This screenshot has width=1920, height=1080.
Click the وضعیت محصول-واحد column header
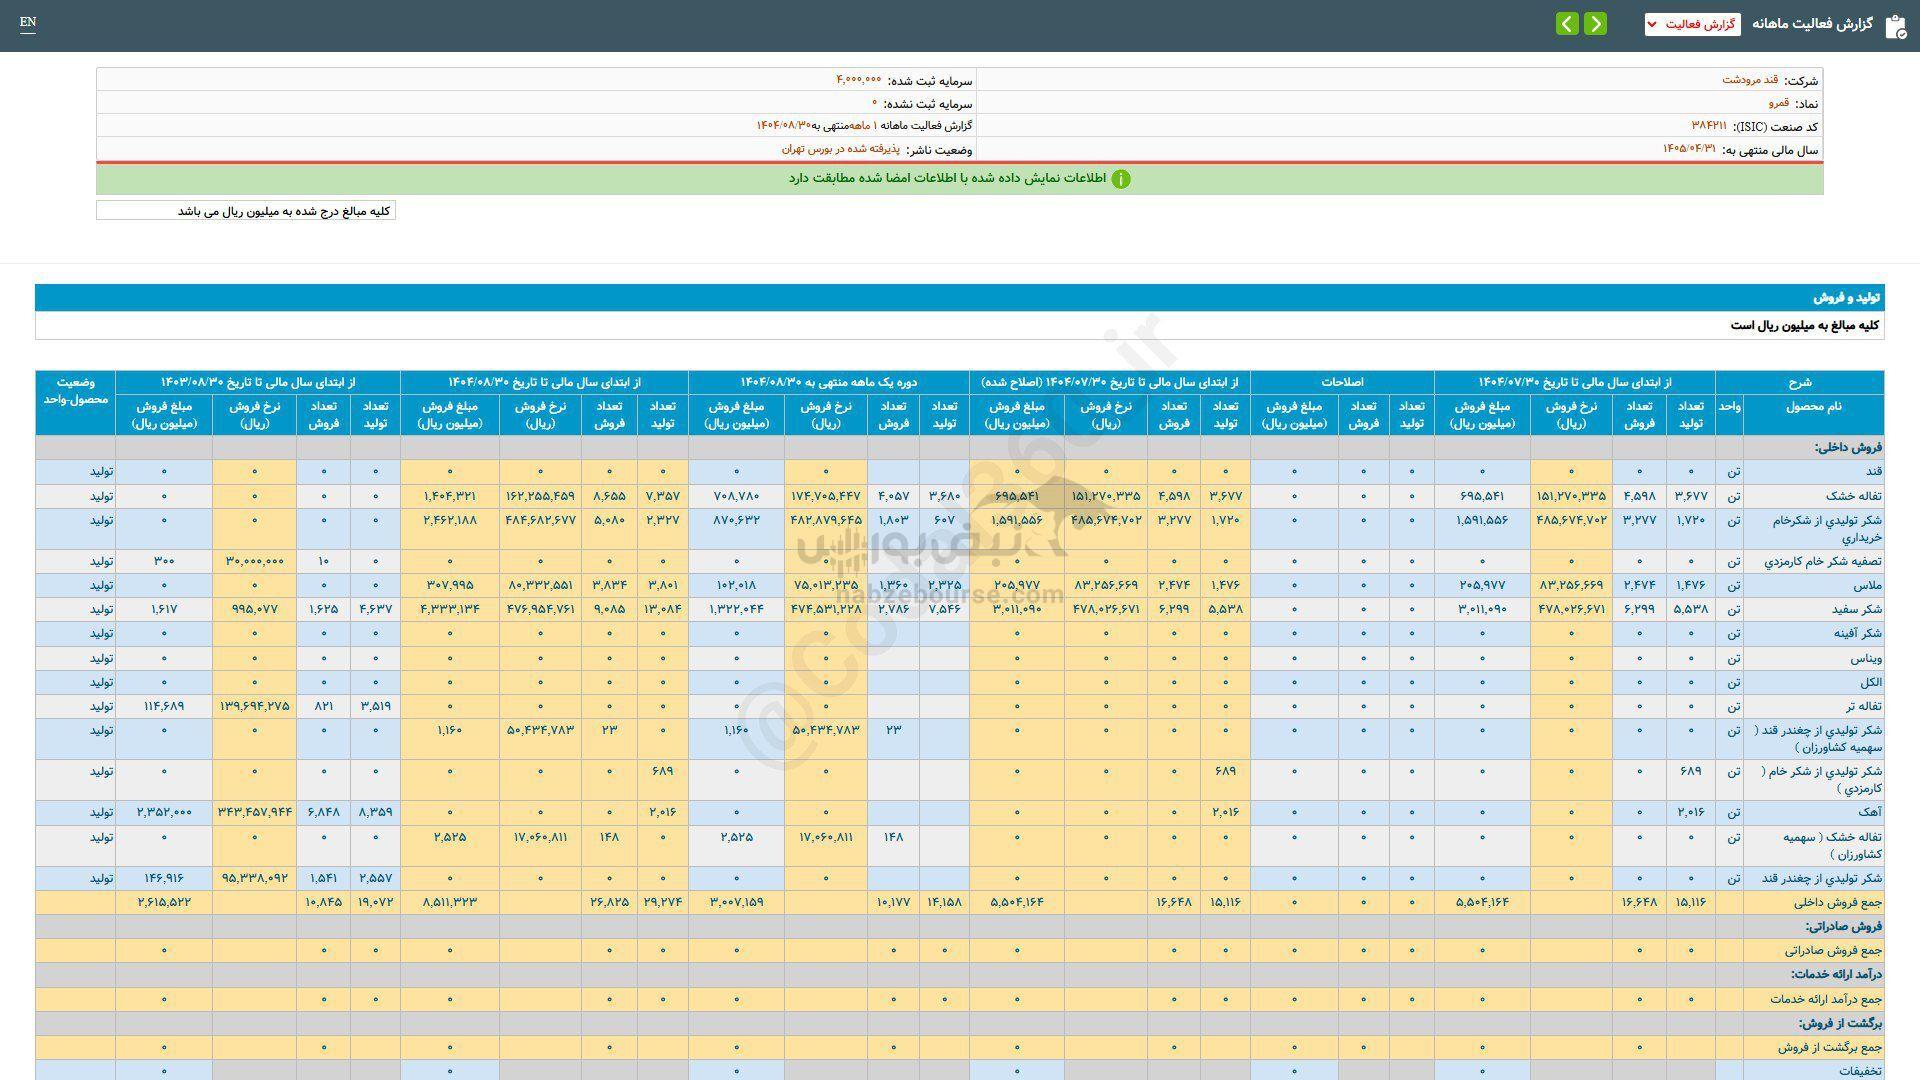(x=75, y=391)
